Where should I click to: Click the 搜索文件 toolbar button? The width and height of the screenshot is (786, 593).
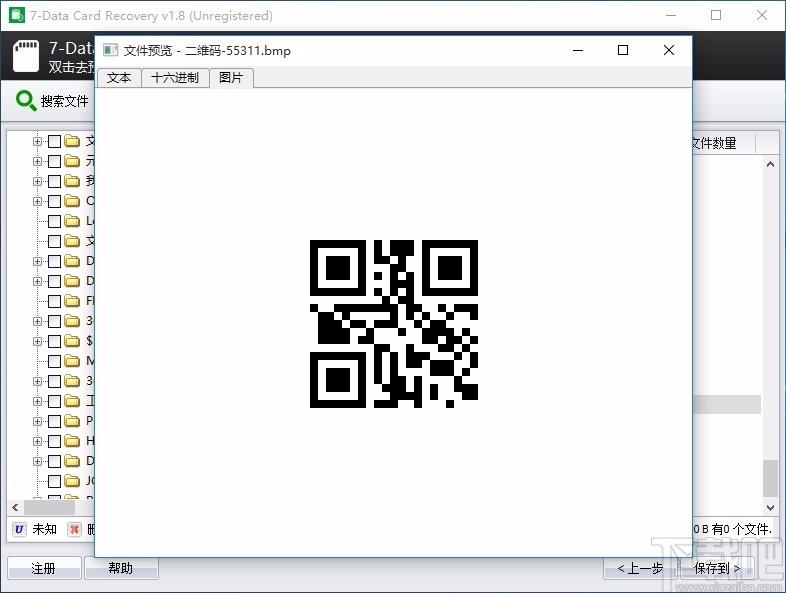click(52, 101)
